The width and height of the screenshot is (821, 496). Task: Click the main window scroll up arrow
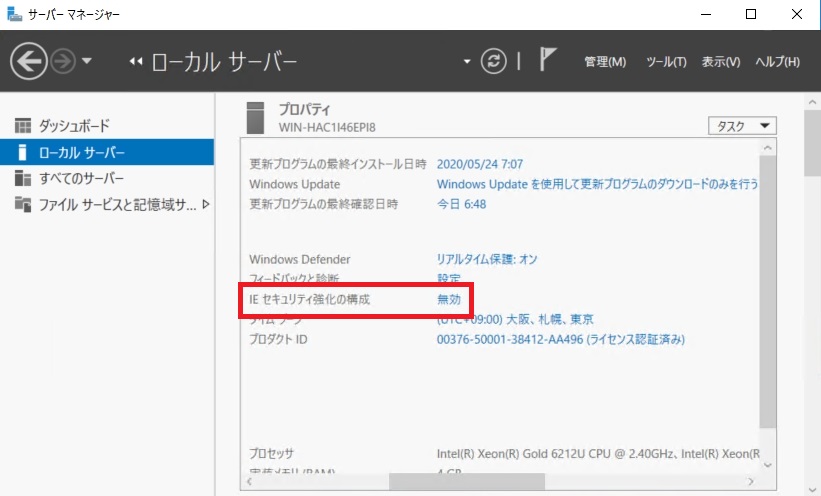(x=812, y=102)
